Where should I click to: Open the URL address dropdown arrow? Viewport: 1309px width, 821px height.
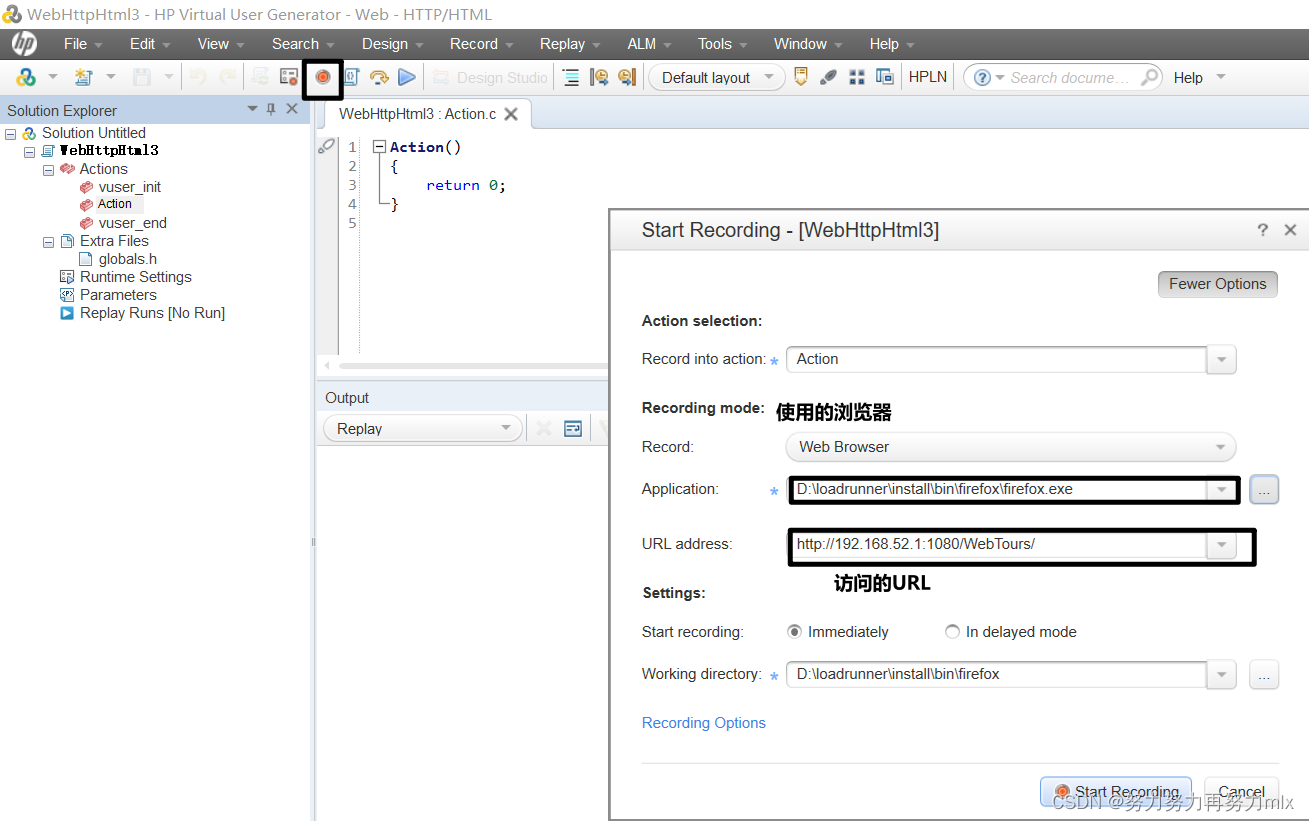click(x=1221, y=545)
